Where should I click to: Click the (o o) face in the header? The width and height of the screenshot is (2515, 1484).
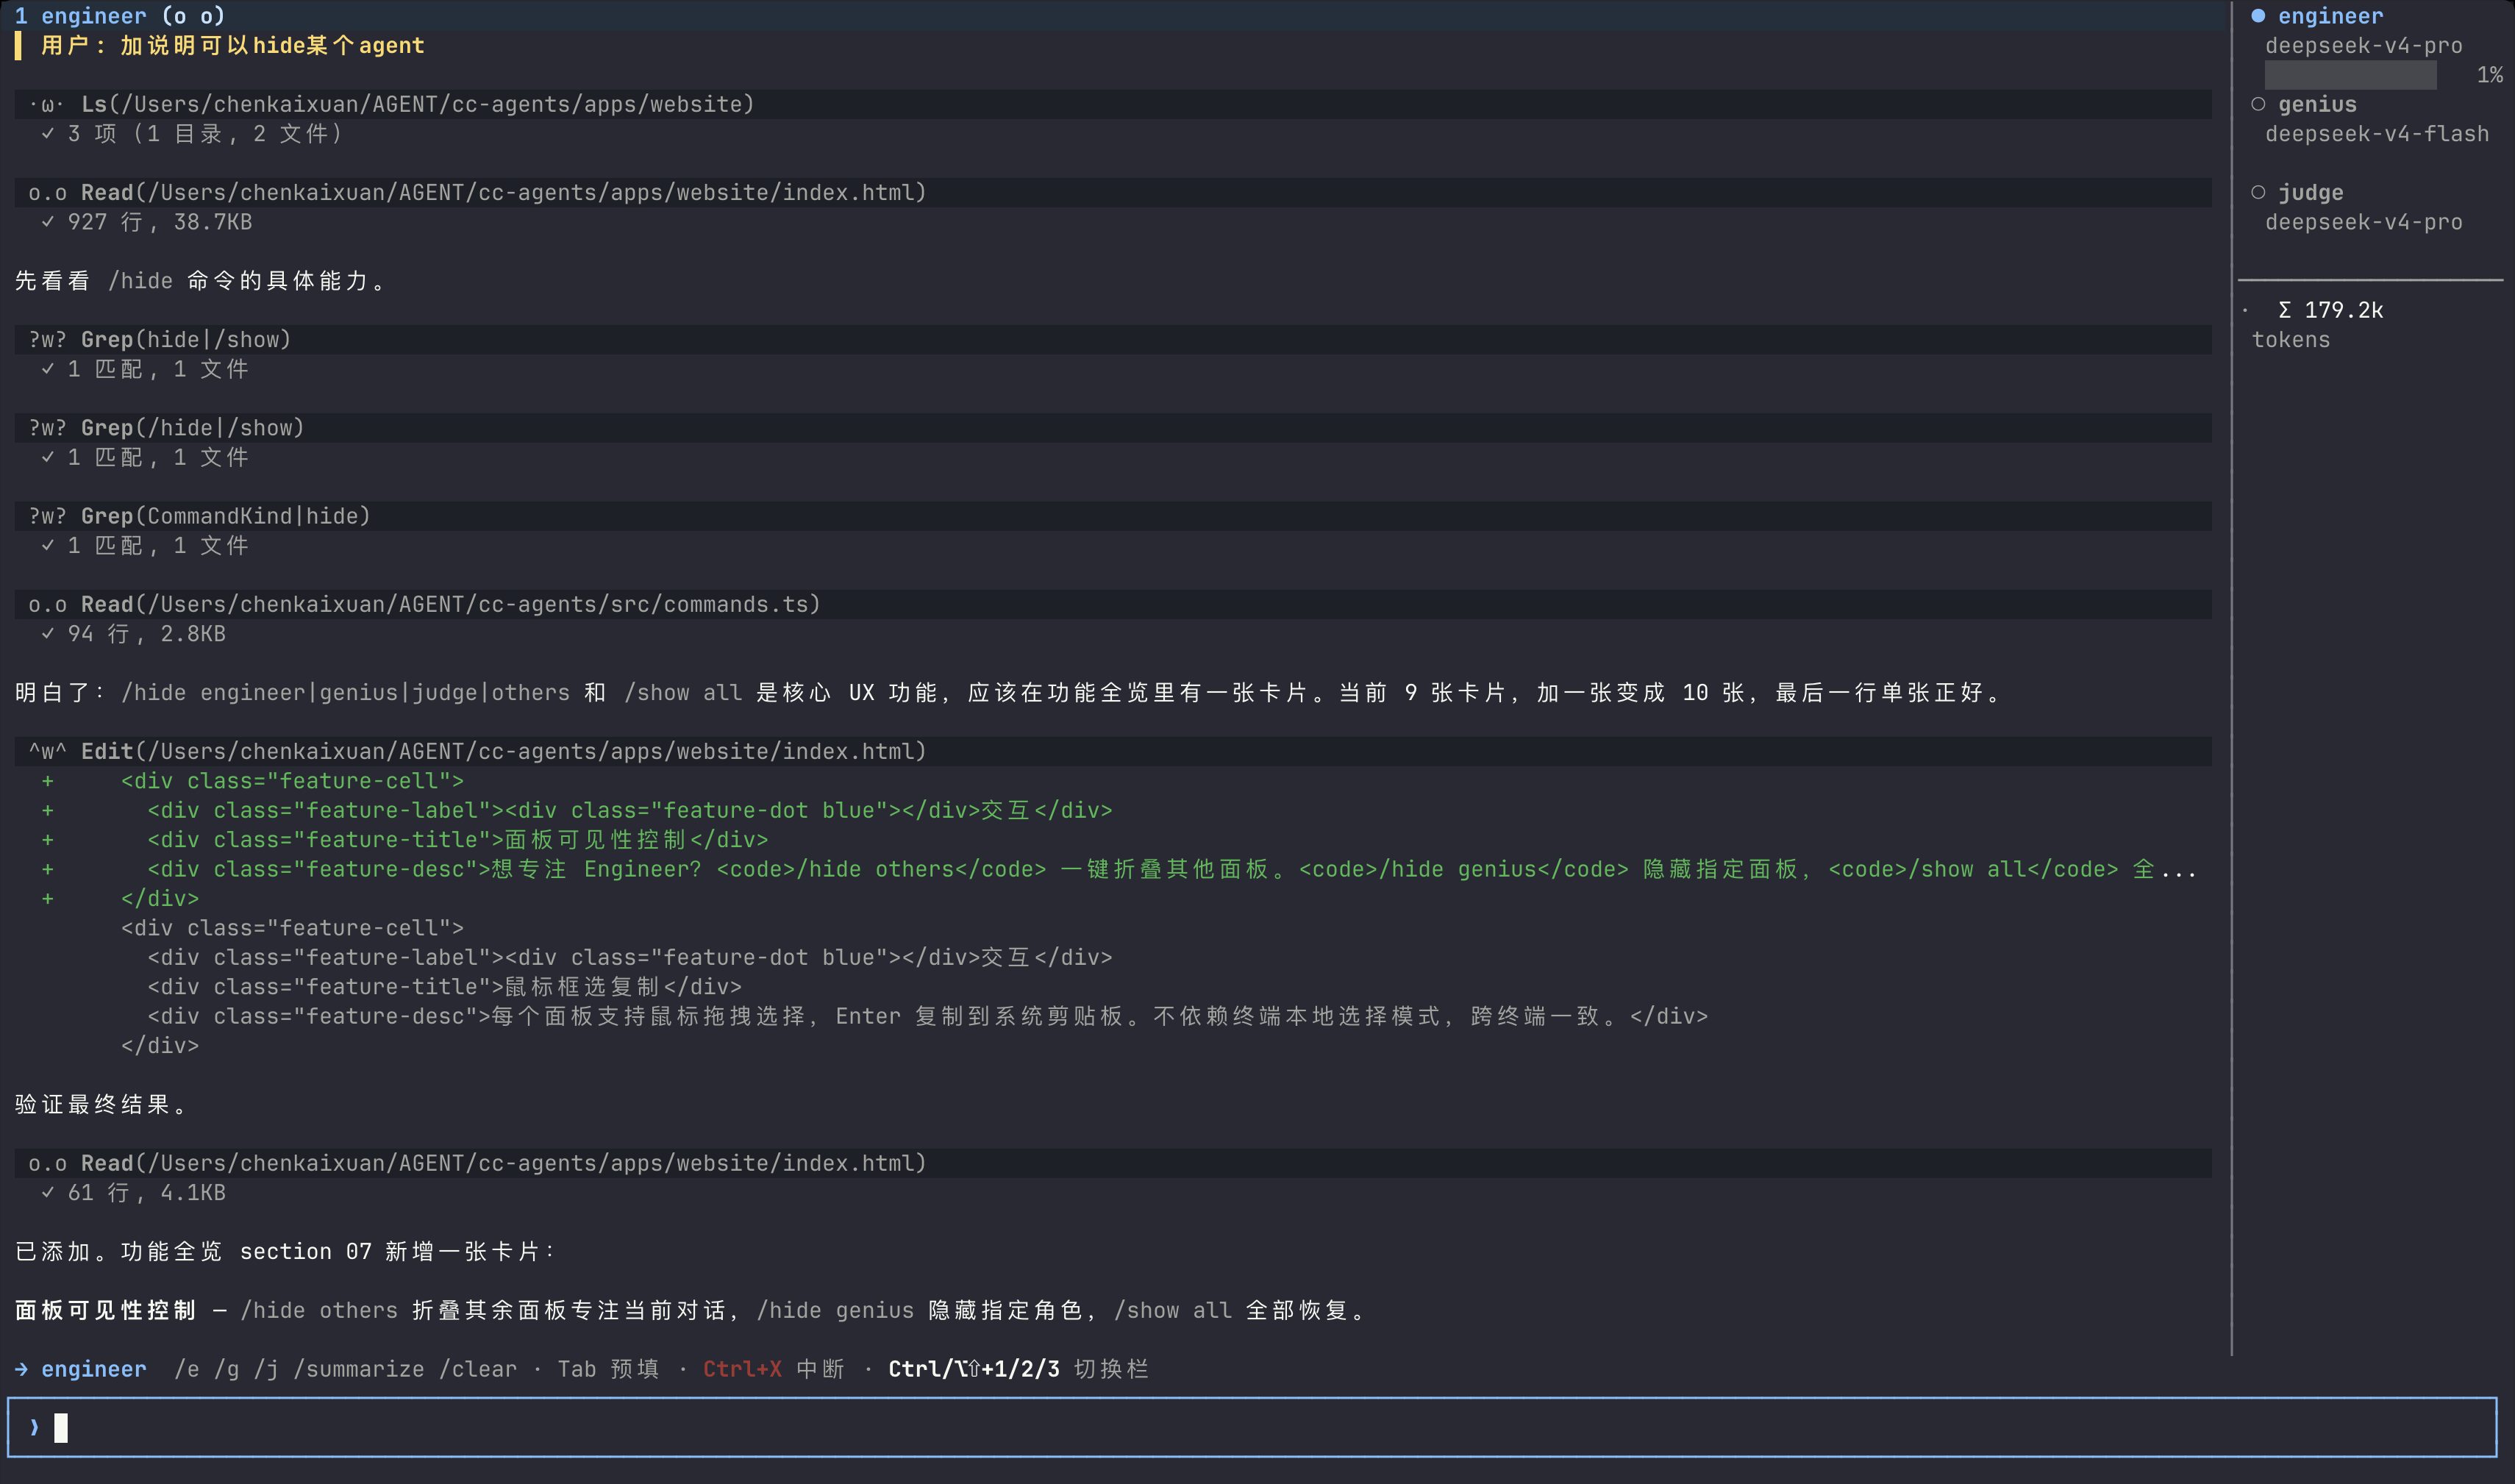pyautogui.click(x=193, y=16)
